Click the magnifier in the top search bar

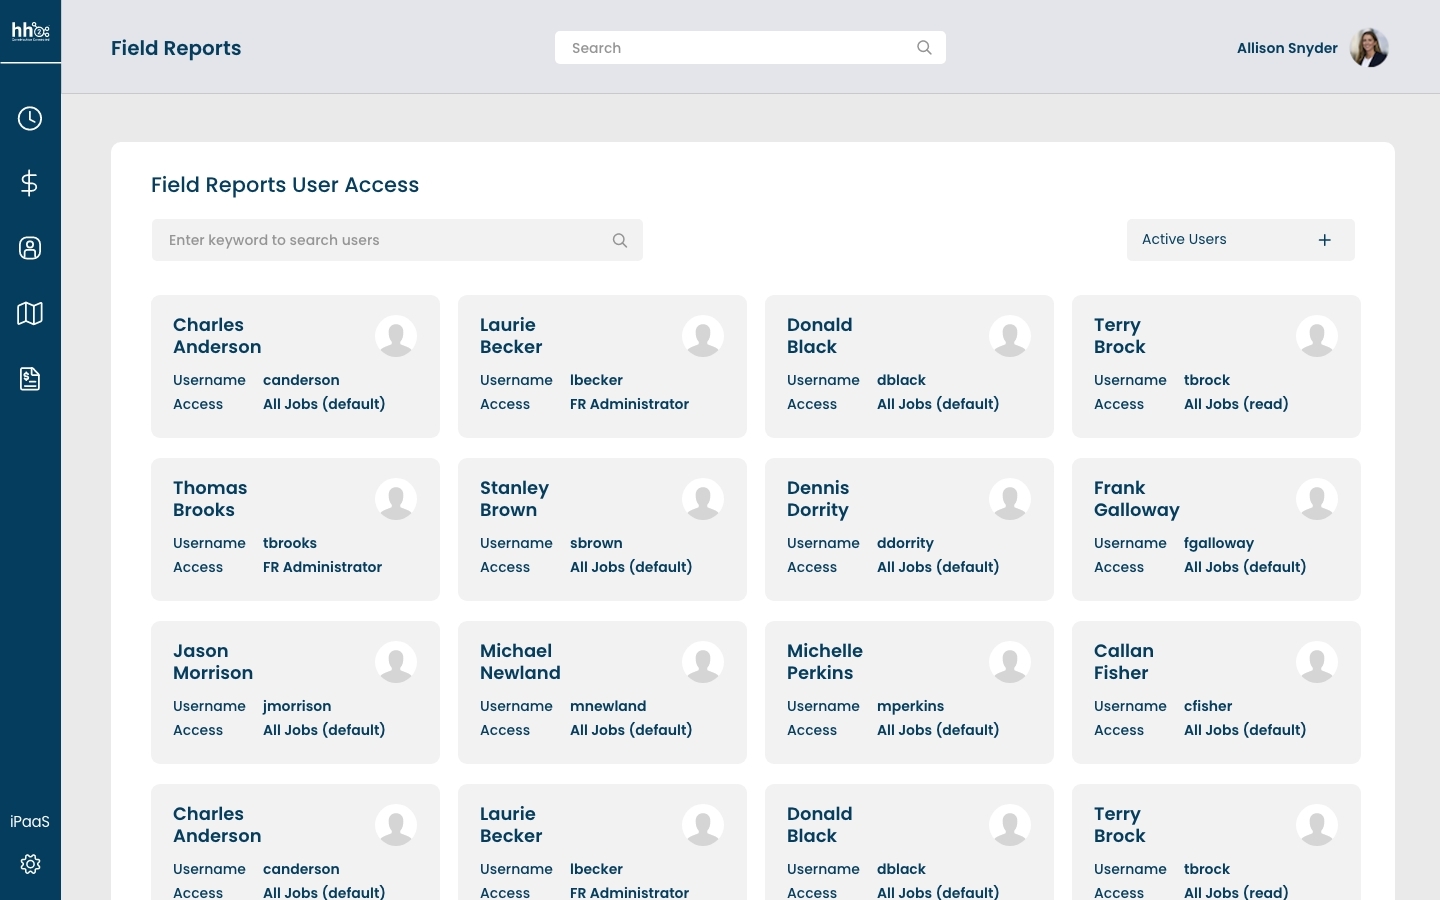(x=924, y=47)
